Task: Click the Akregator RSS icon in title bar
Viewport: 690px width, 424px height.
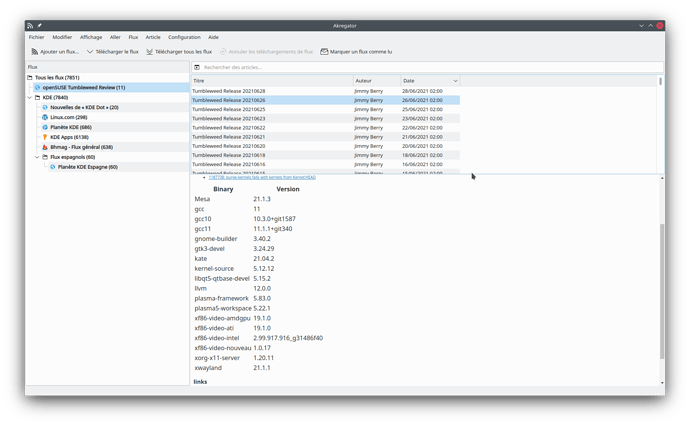Action: point(30,26)
